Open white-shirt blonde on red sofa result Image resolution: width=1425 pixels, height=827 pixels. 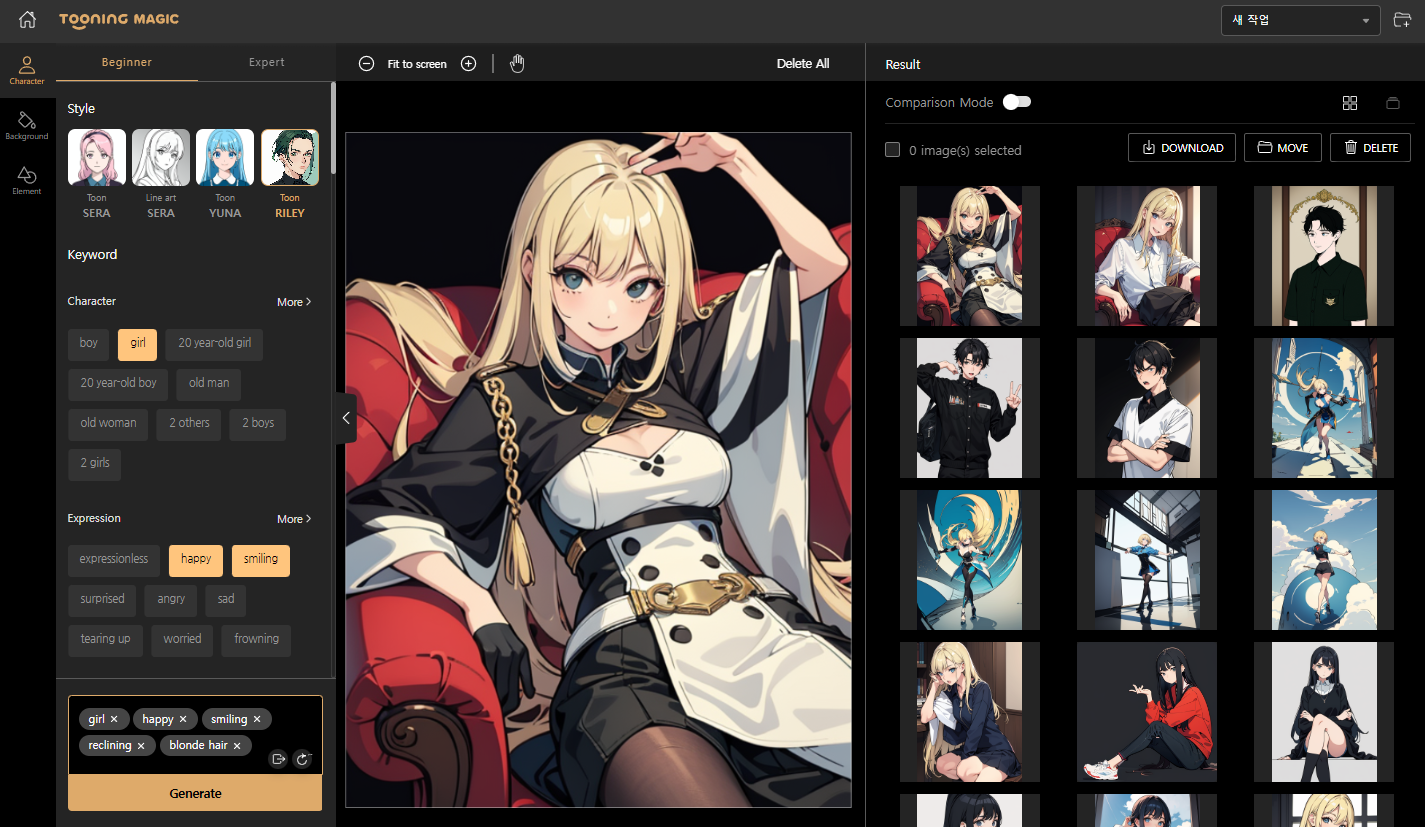(x=1146, y=256)
